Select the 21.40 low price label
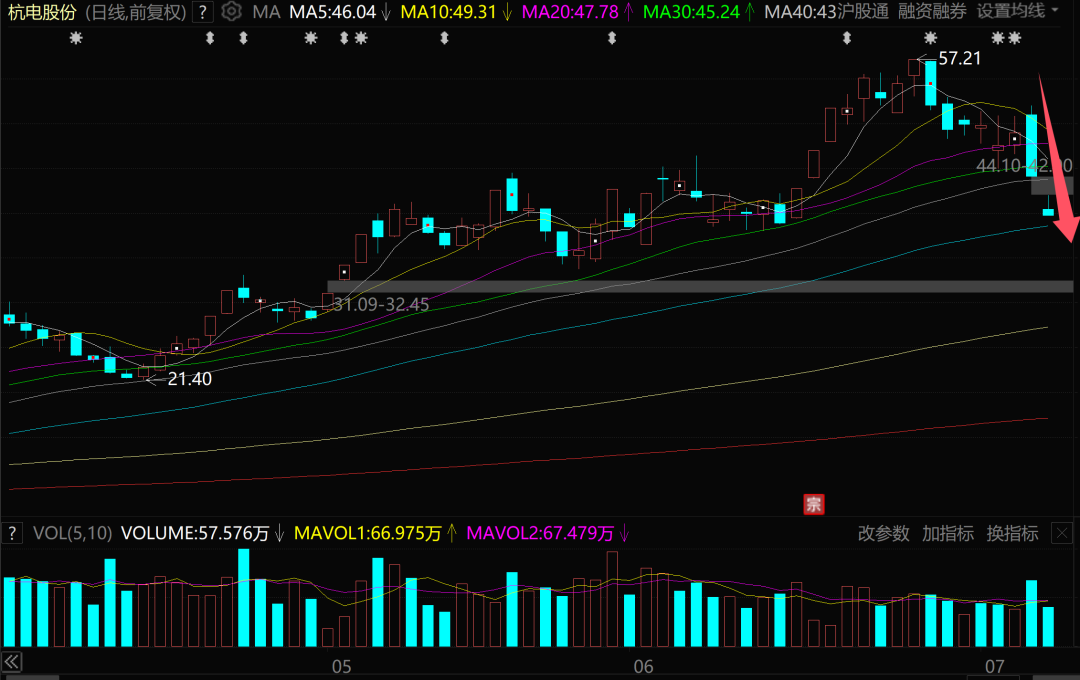 click(190, 379)
